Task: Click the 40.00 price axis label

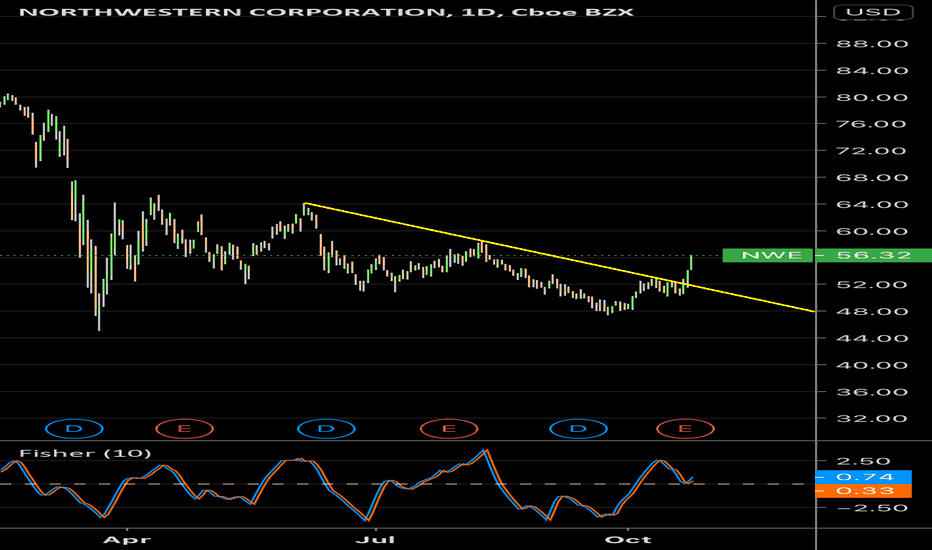Action: point(872,365)
